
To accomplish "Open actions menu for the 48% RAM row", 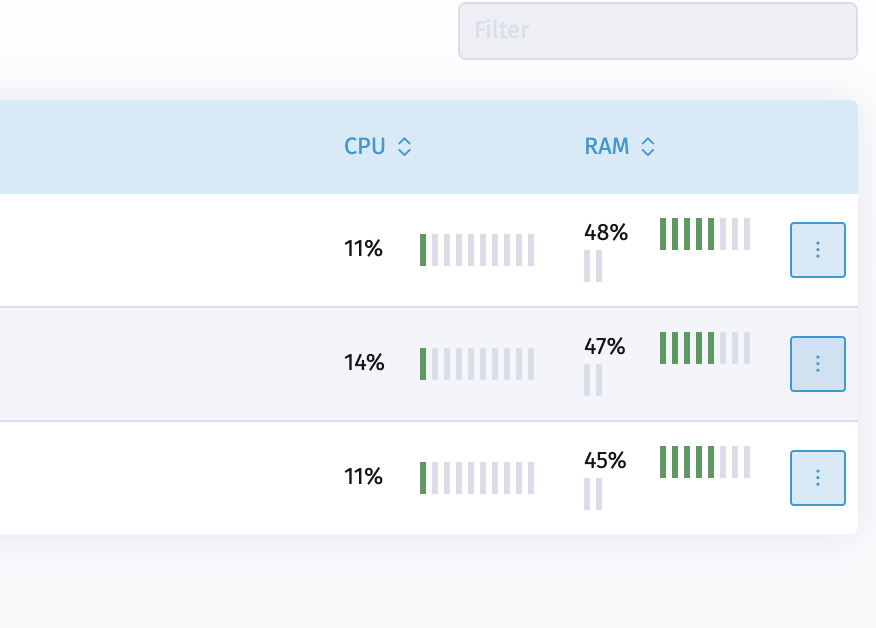I will tap(817, 250).
